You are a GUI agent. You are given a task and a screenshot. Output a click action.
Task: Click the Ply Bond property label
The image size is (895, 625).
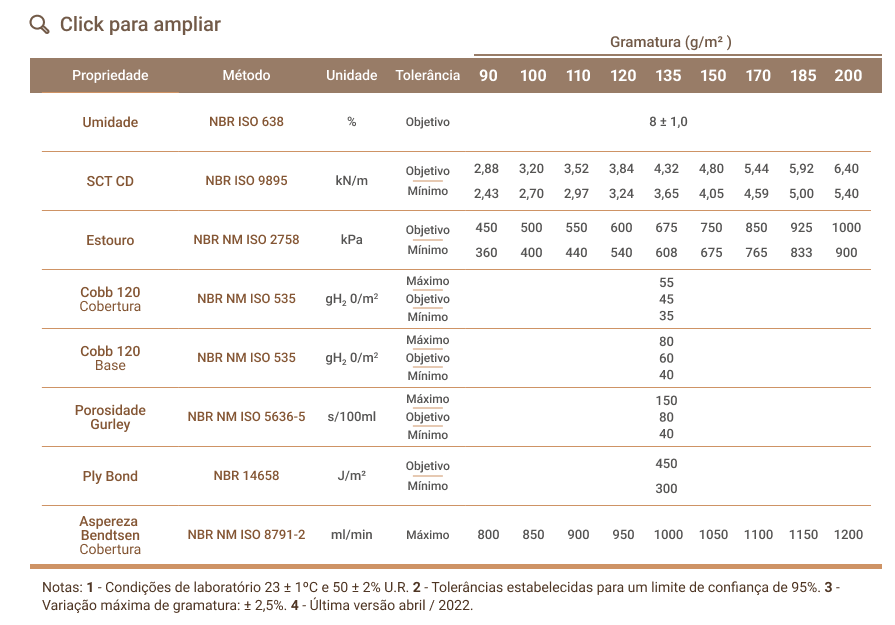[110, 476]
